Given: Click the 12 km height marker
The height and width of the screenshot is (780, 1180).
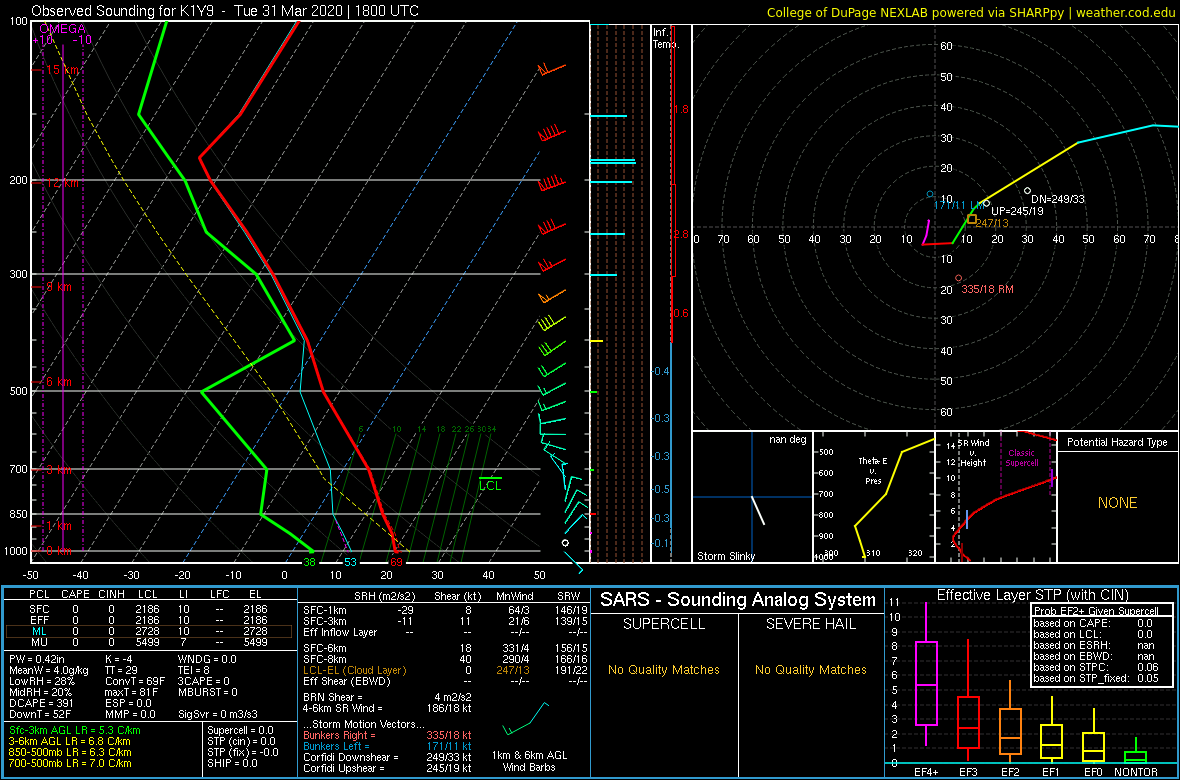Looking at the screenshot, I should [60, 182].
